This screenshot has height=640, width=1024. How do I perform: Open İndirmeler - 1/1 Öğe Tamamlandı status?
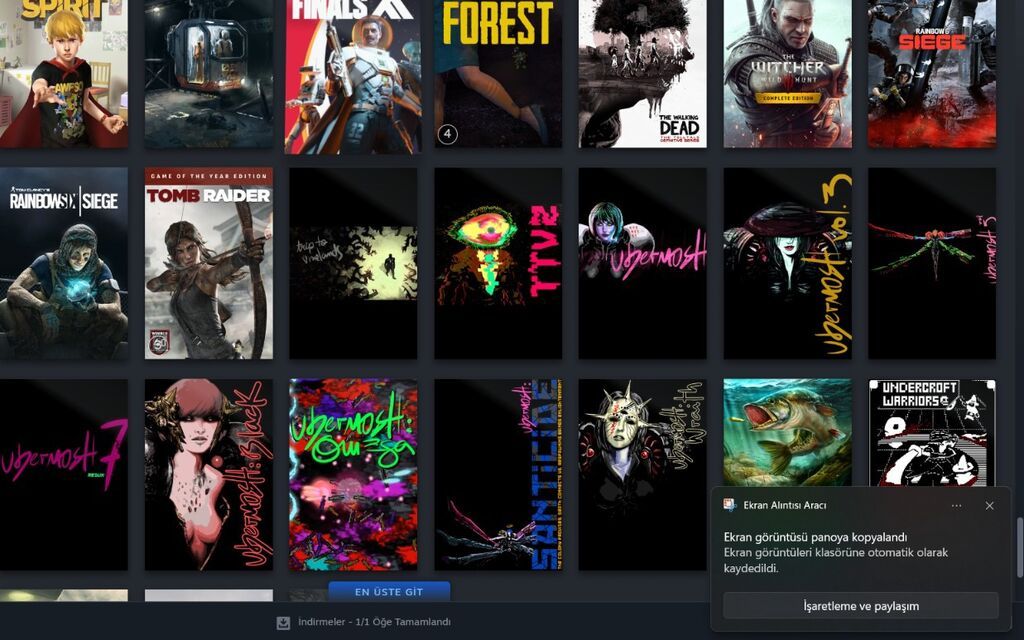pos(374,622)
